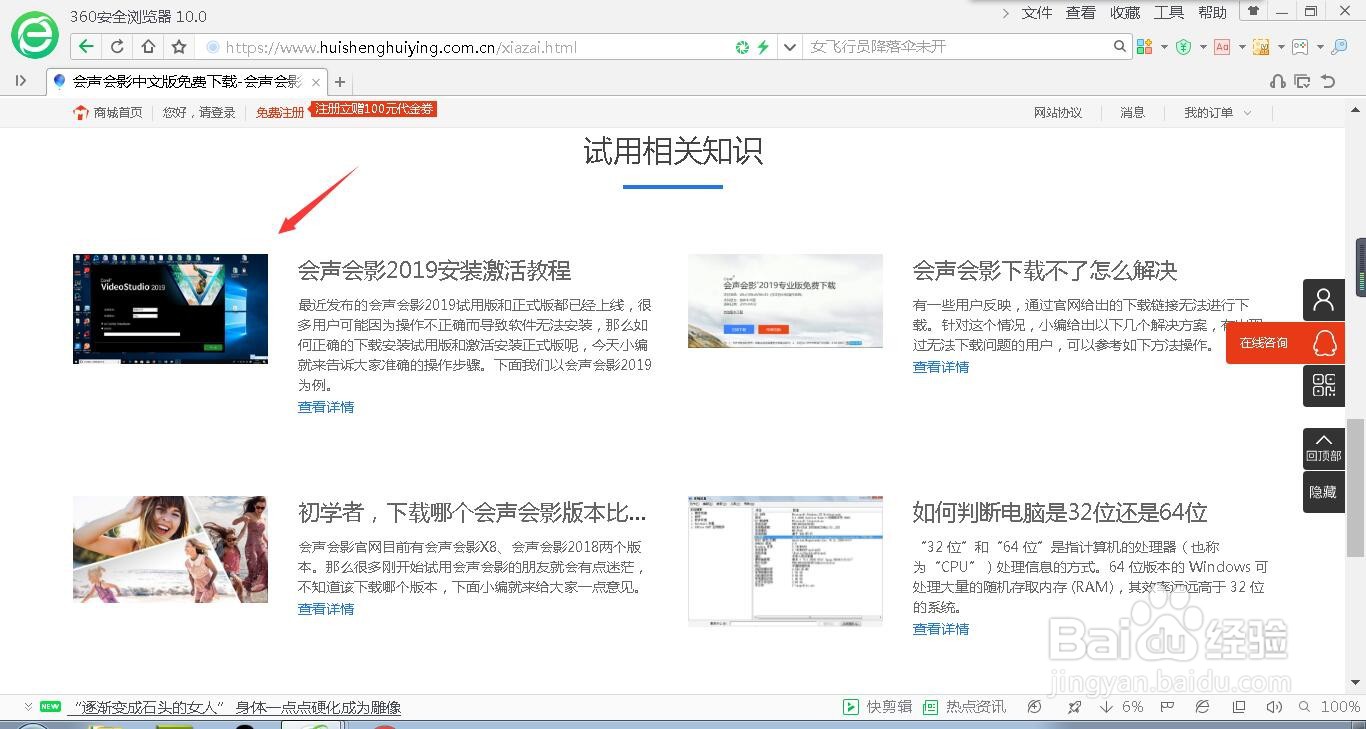Screen dimensions: 1366x729
Task: Click the 100% zoom level in status bar
Action: tap(1340, 707)
